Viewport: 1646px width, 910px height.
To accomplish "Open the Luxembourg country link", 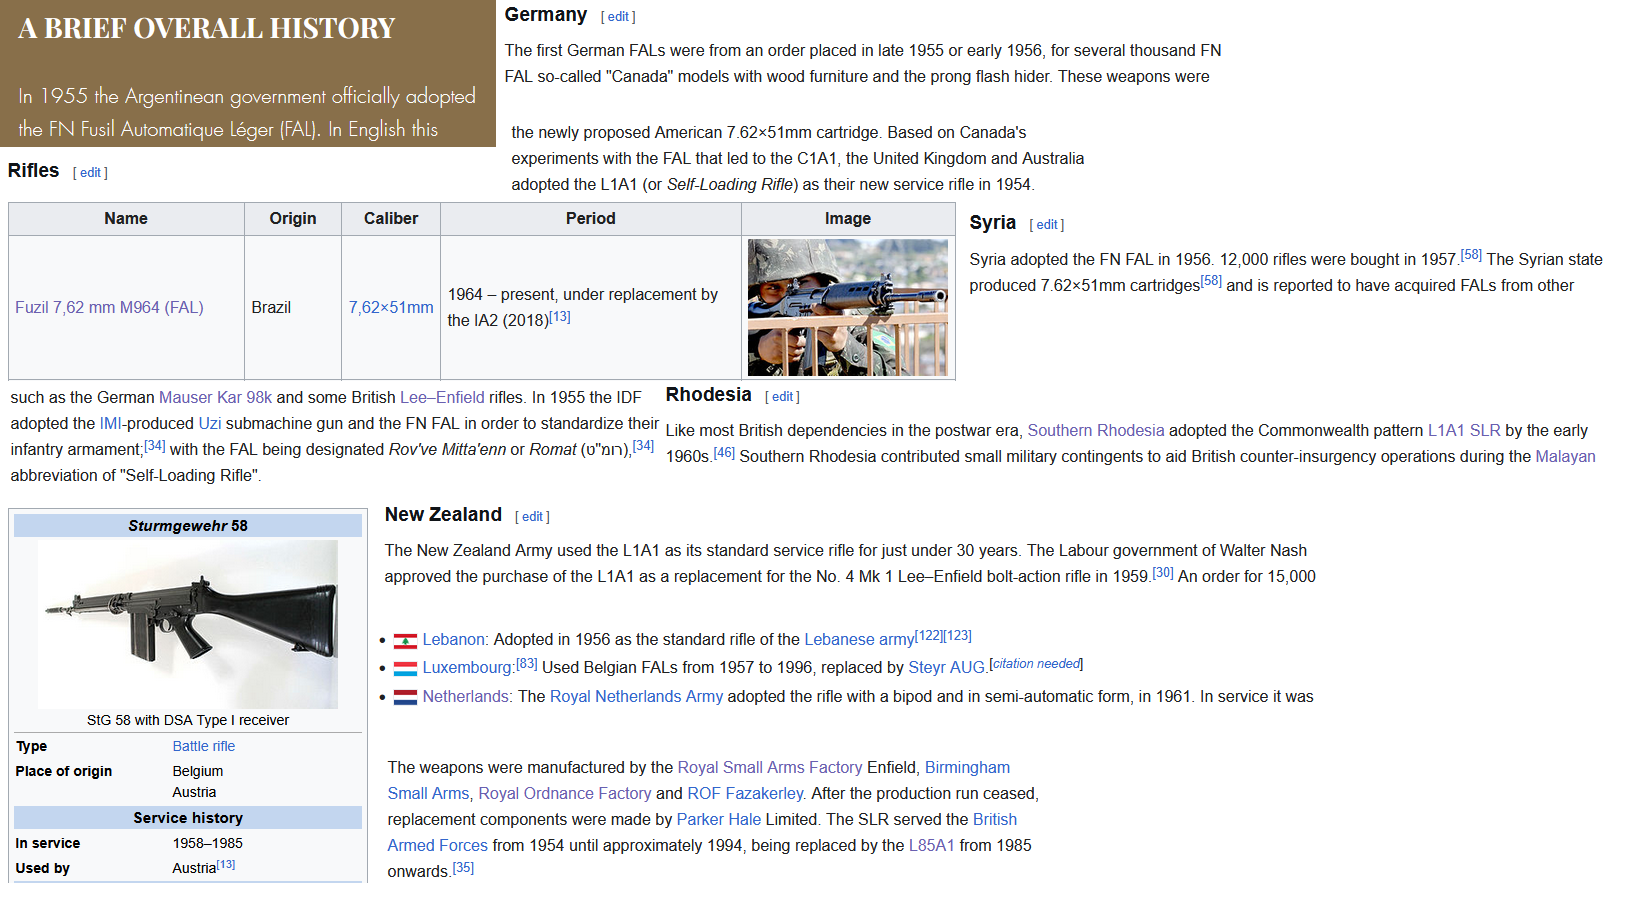I will pyautogui.click(x=467, y=668).
